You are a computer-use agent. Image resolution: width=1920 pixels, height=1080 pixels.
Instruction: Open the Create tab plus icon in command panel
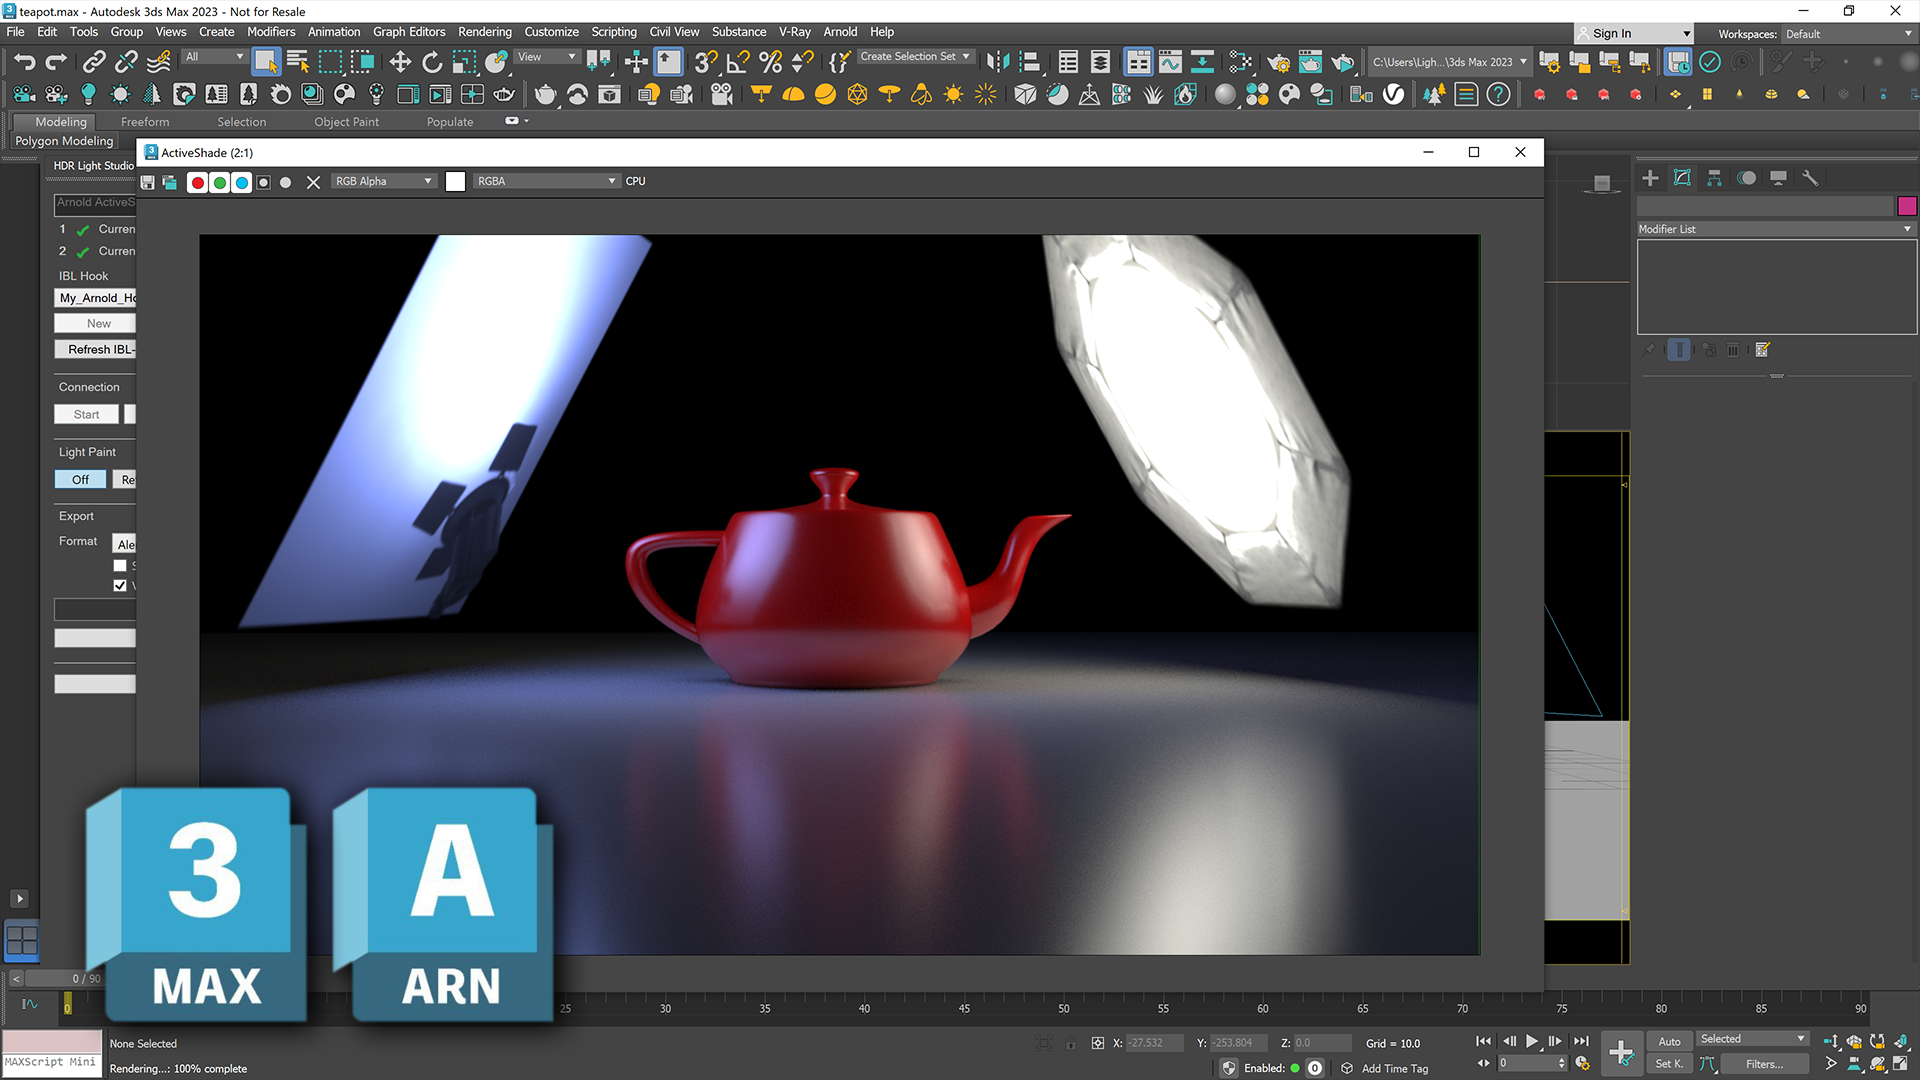(1650, 178)
